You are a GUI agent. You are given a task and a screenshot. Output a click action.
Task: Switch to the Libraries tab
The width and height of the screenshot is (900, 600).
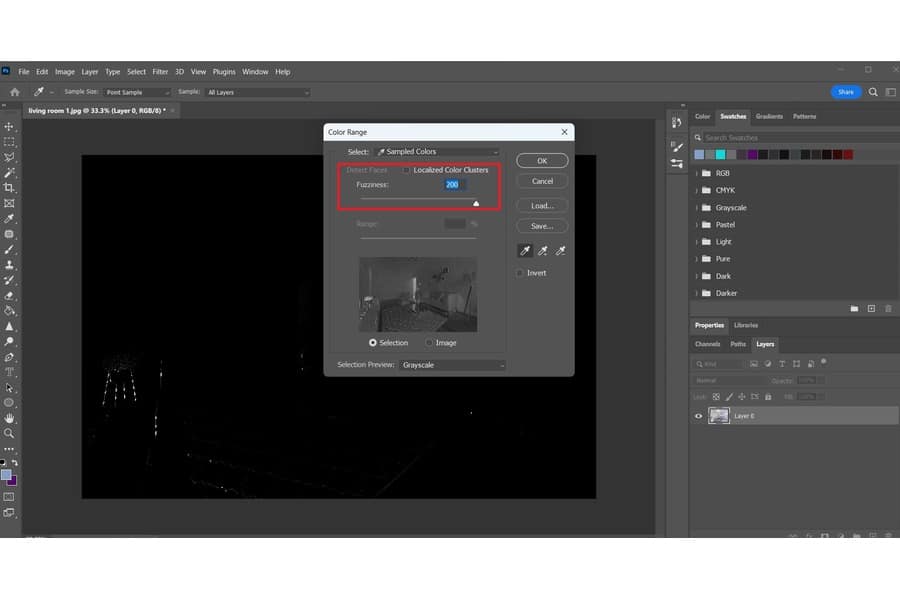(746, 326)
